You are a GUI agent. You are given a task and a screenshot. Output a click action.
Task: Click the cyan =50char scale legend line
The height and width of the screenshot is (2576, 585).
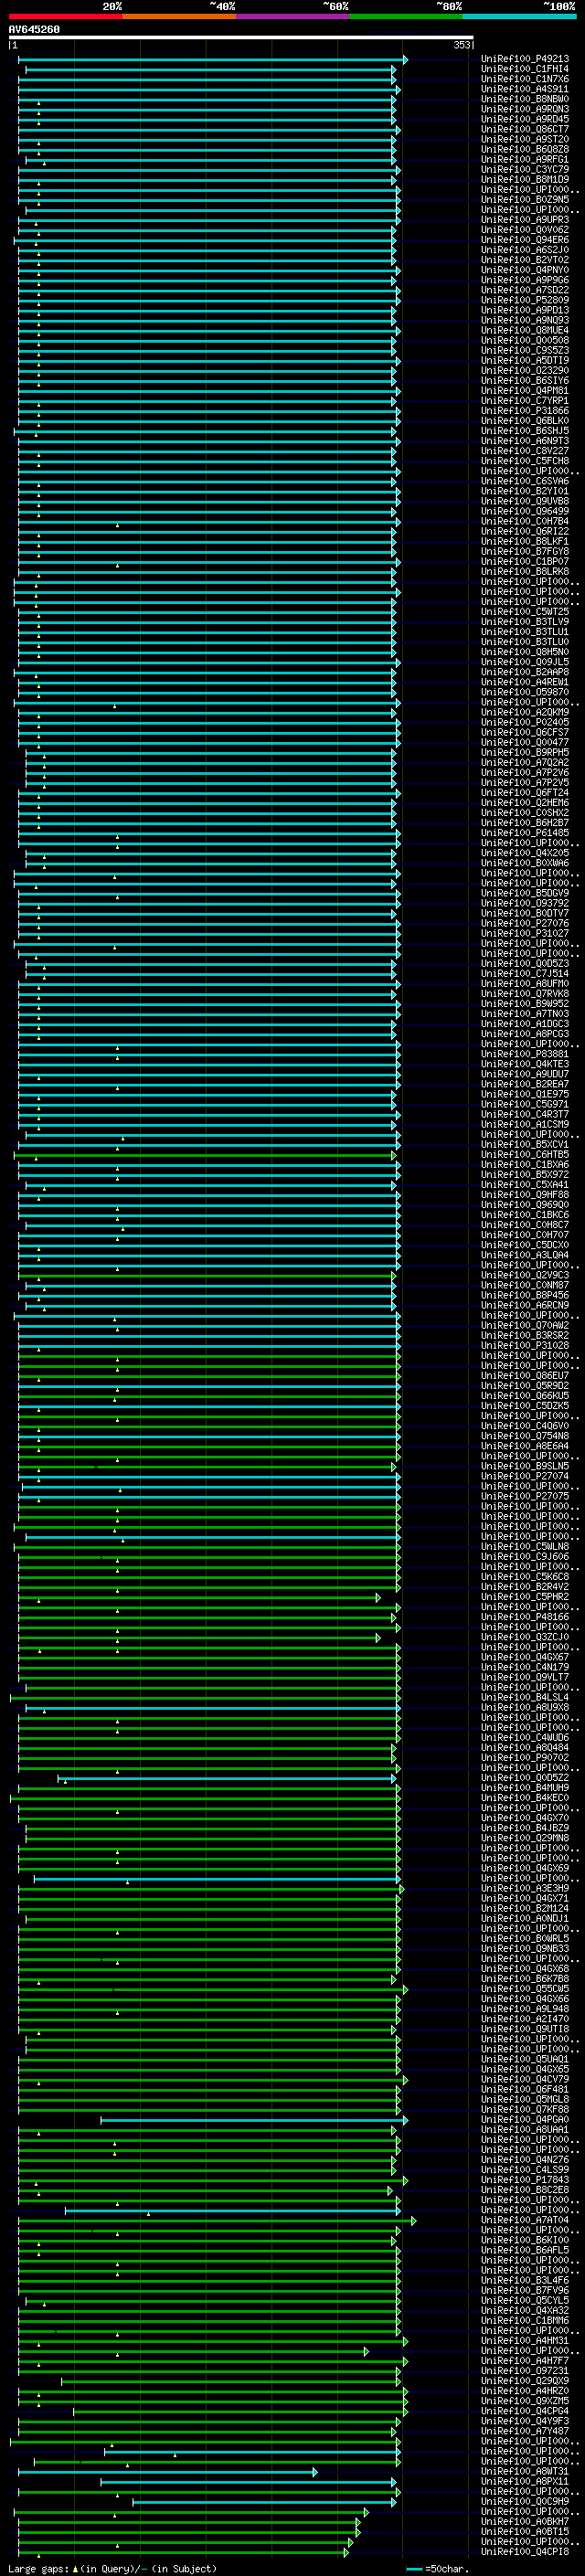(x=414, y=2569)
